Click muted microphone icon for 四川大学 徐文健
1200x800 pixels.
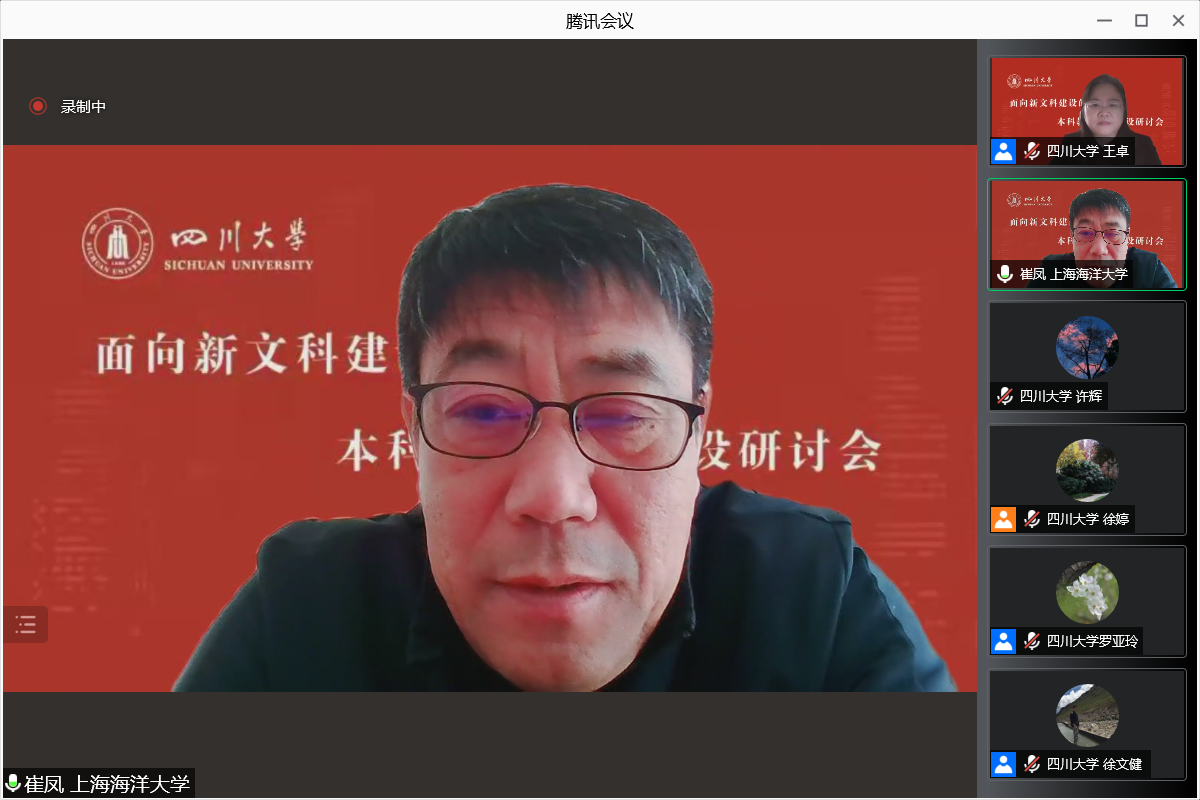pyautogui.click(x=1032, y=764)
